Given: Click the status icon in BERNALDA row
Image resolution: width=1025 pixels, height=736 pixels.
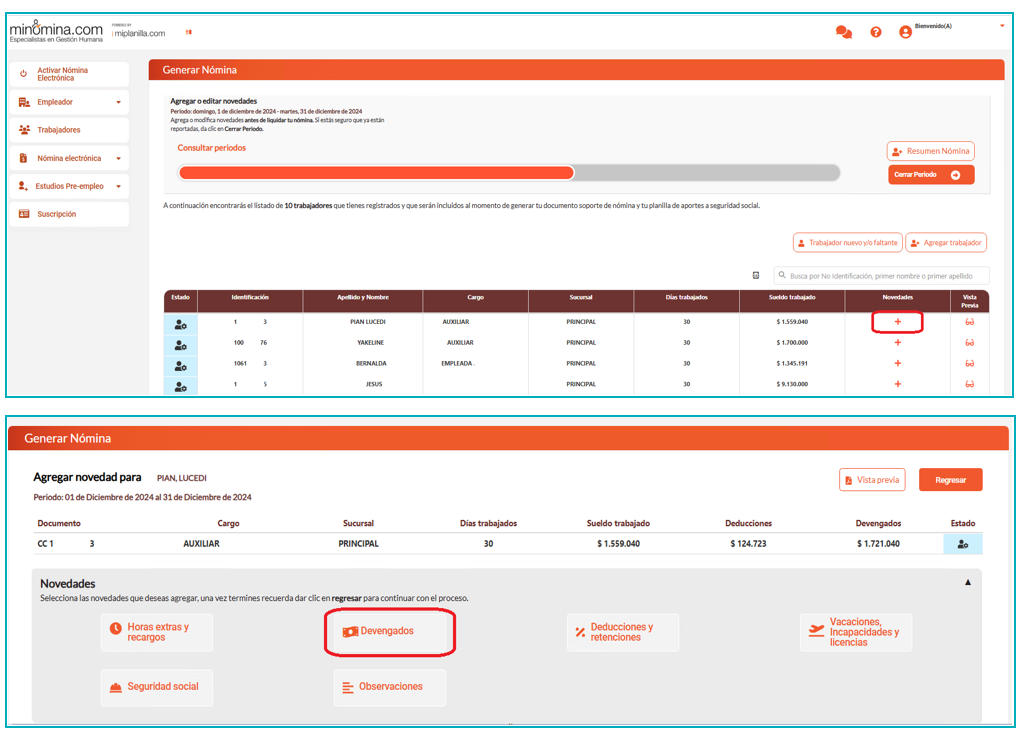Looking at the screenshot, I should pos(181,364).
